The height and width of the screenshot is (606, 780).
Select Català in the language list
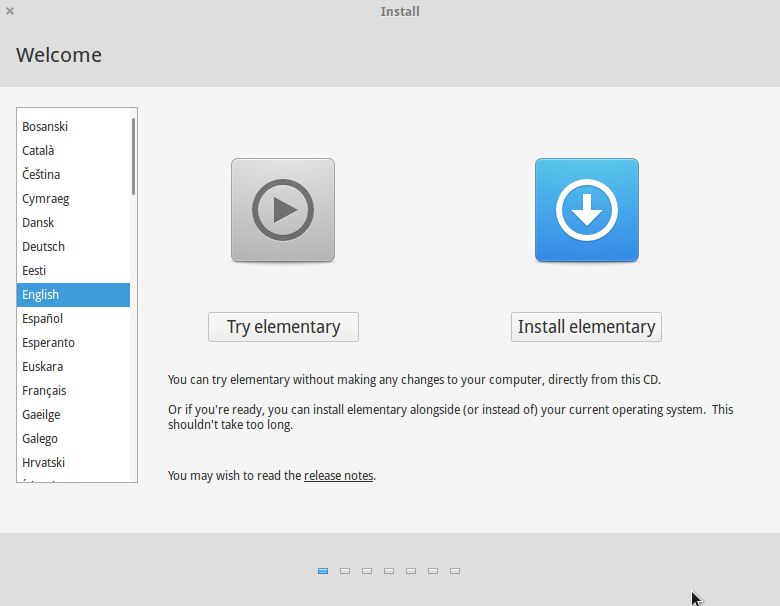pos(73,150)
